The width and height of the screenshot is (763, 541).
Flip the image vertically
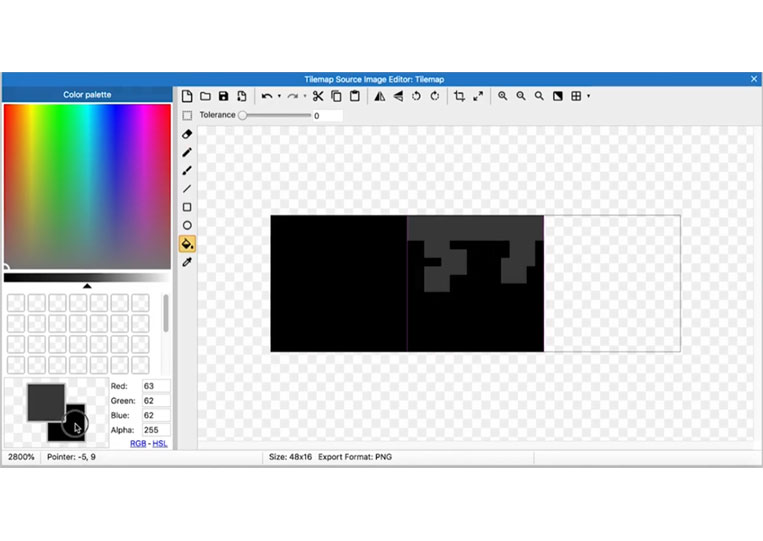[x=398, y=96]
